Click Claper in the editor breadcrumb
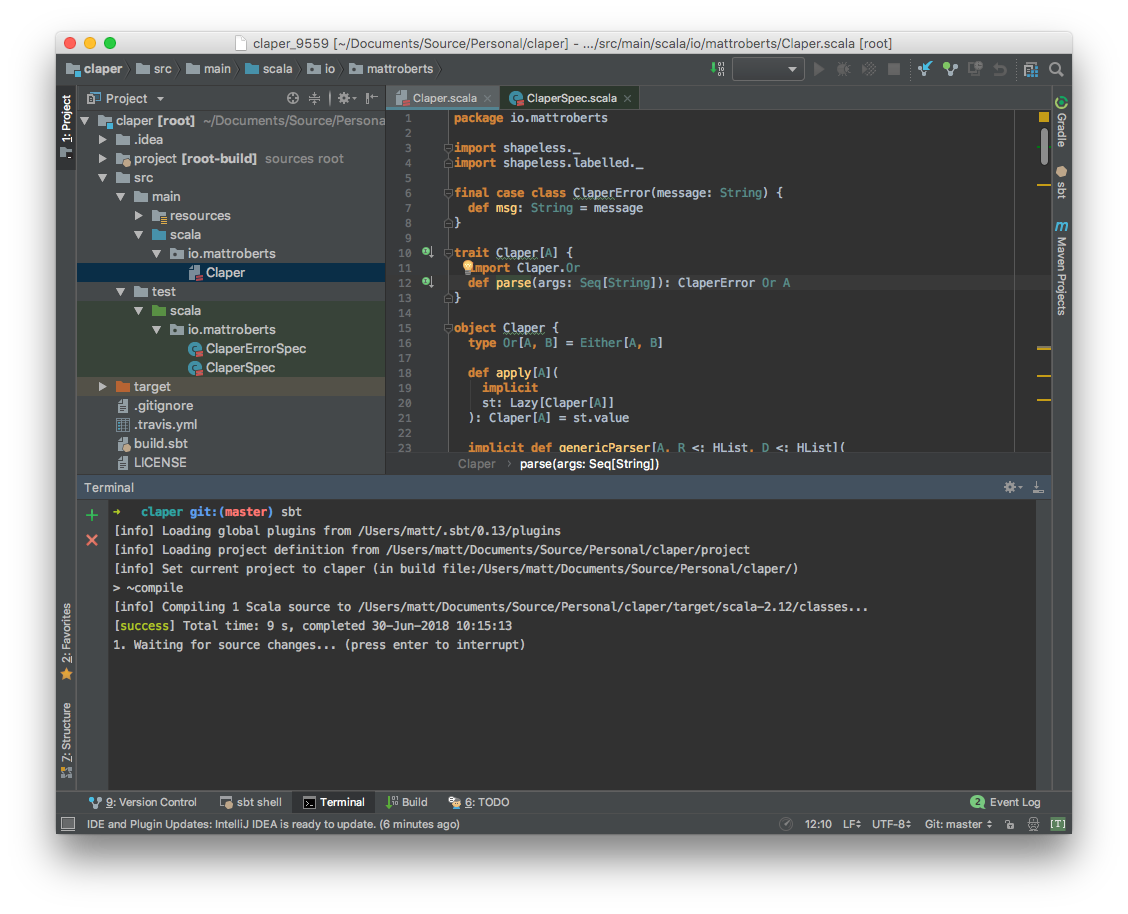Image resolution: width=1128 pixels, height=914 pixels. pyautogui.click(x=476, y=465)
